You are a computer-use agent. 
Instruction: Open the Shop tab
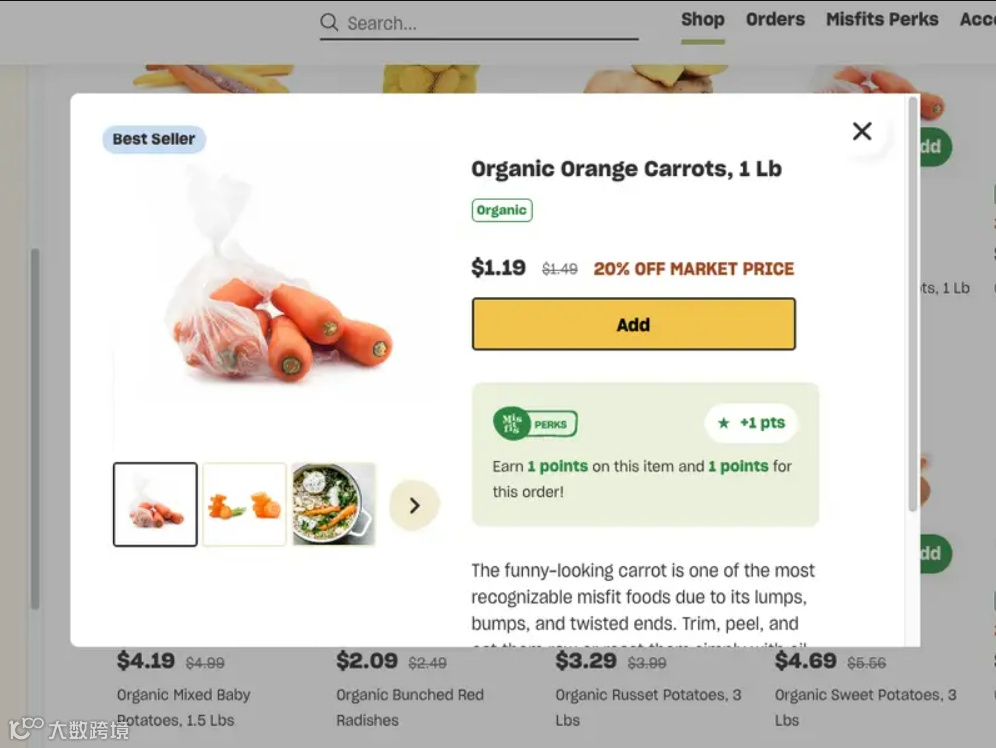[702, 19]
